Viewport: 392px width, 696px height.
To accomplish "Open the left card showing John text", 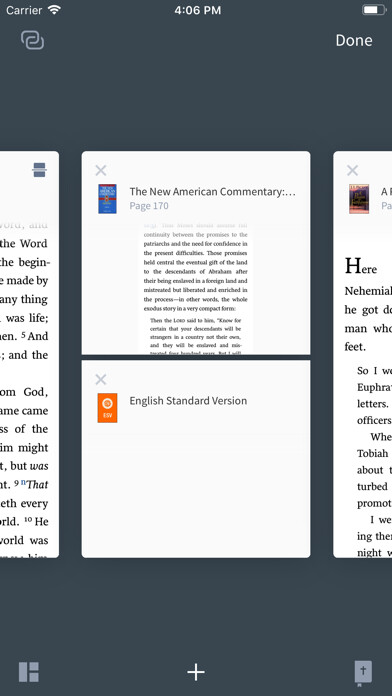I will coord(29,354).
